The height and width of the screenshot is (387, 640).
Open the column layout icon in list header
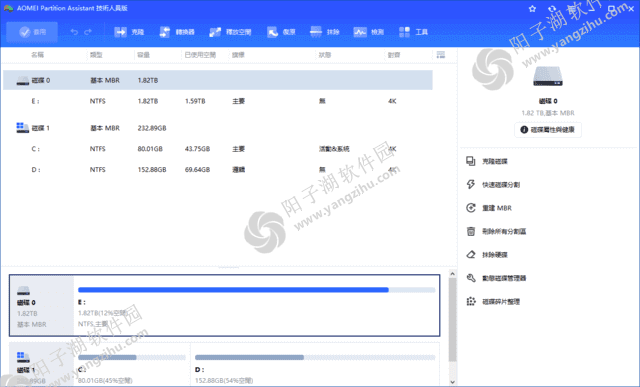pos(440,55)
